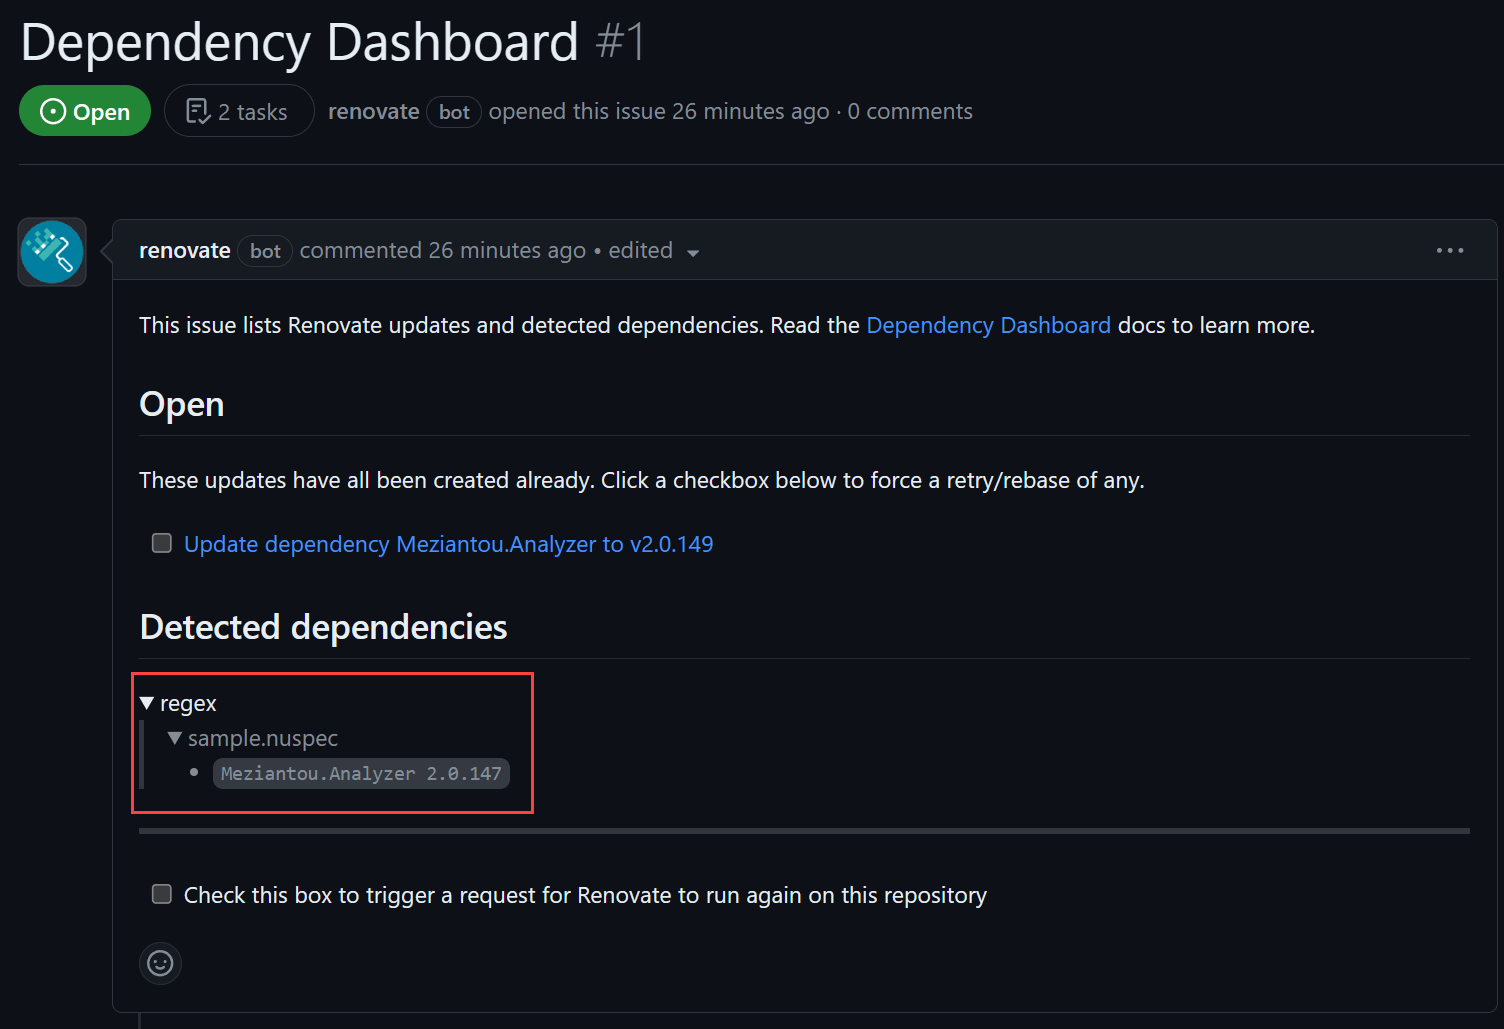This screenshot has height=1029, width=1504.
Task: Open the emoji reaction picker
Action: tap(160, 963)
